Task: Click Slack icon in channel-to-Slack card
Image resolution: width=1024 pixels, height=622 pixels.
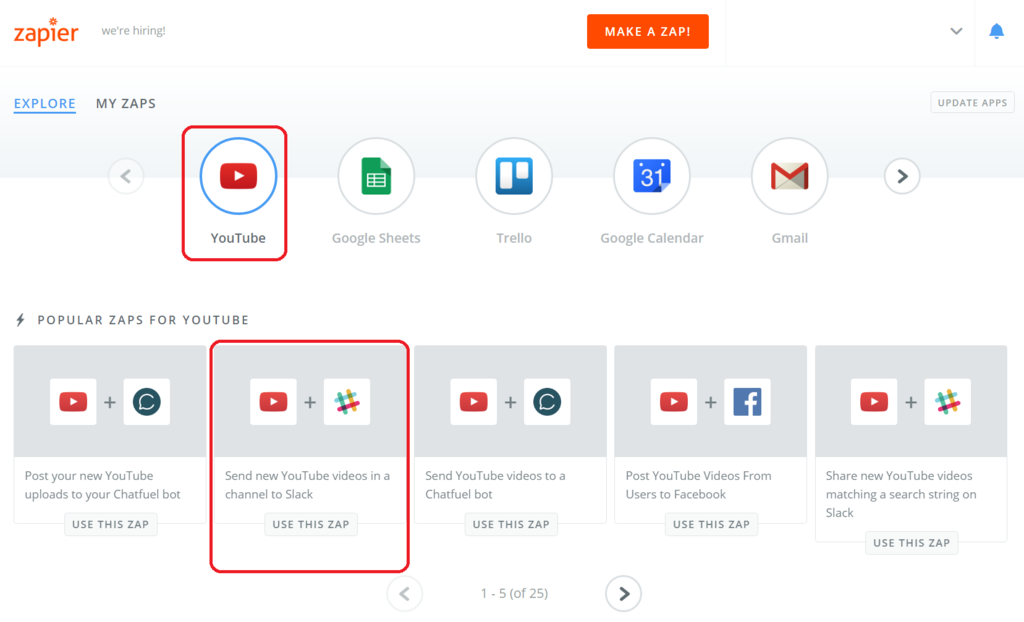Action: [347, 401]
